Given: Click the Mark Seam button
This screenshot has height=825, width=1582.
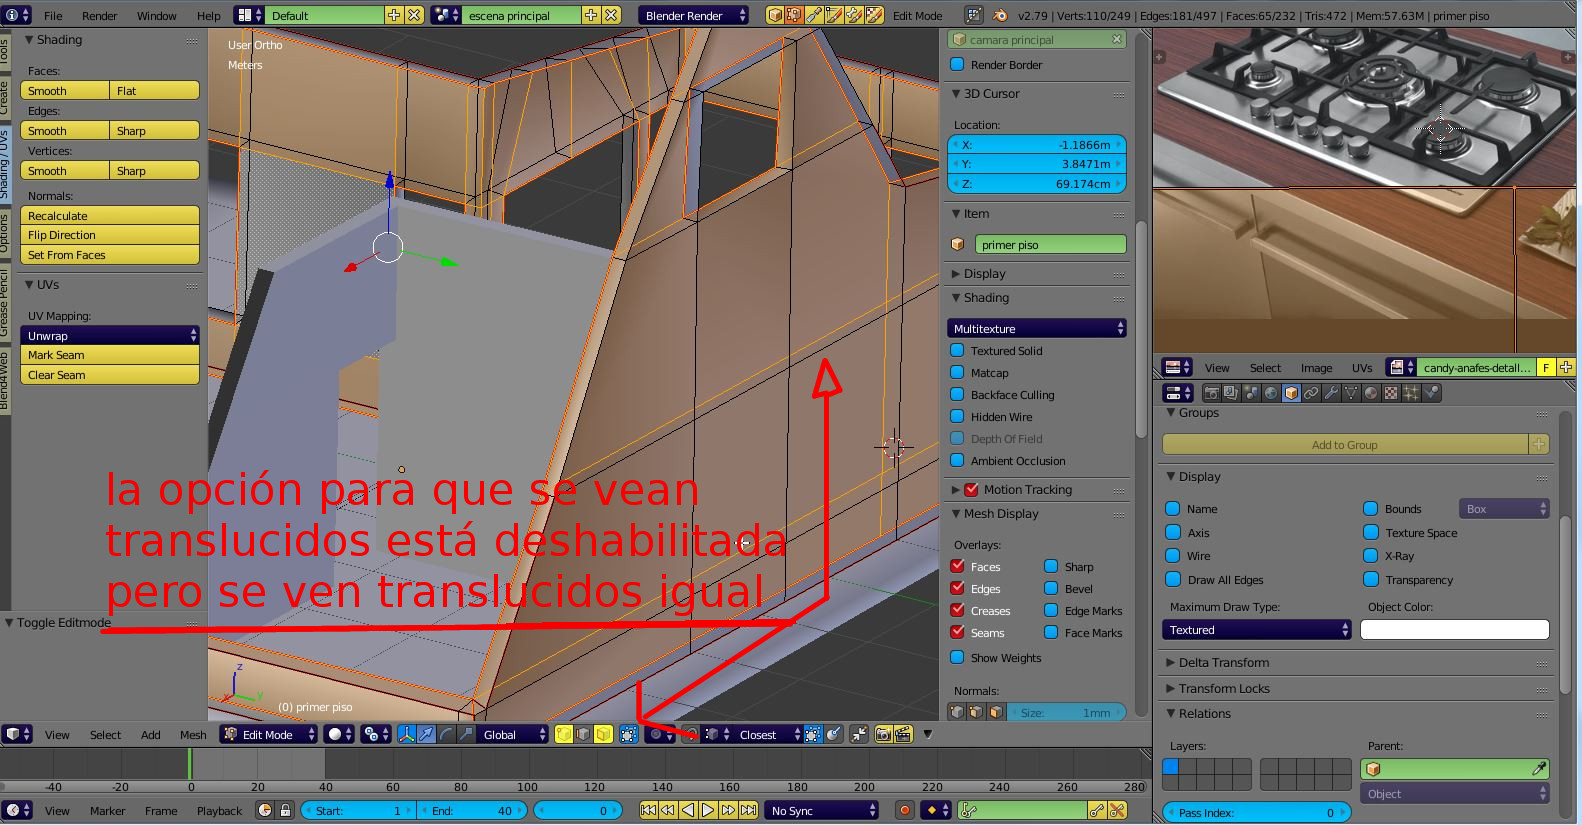Looking at the screenshot, I should coord(110,354).
